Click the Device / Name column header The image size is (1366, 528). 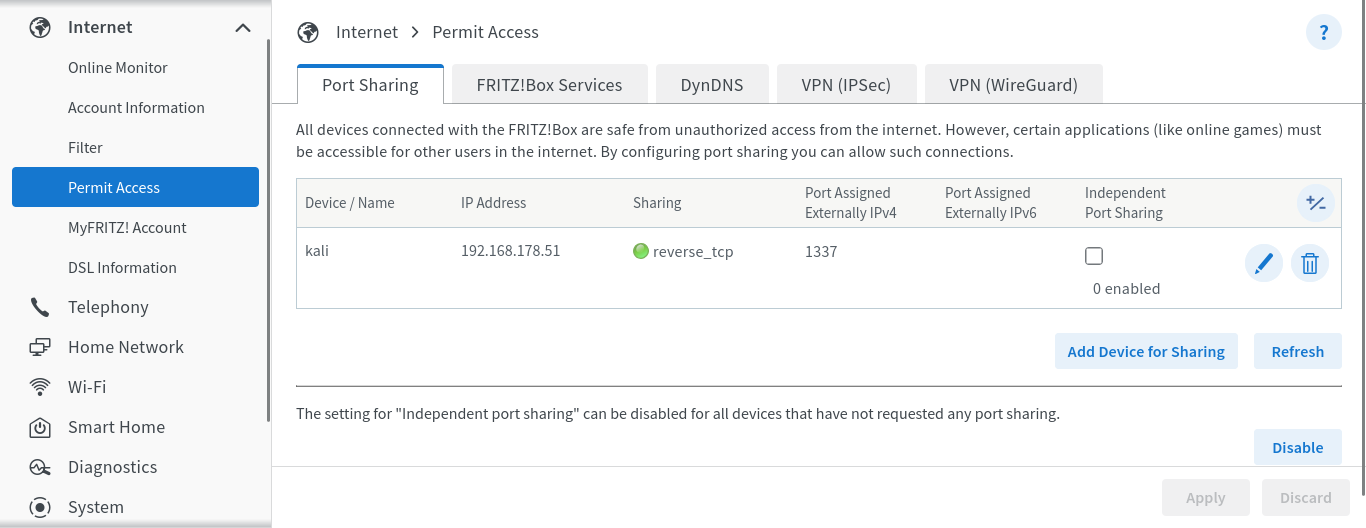click(x=350, y=203)
